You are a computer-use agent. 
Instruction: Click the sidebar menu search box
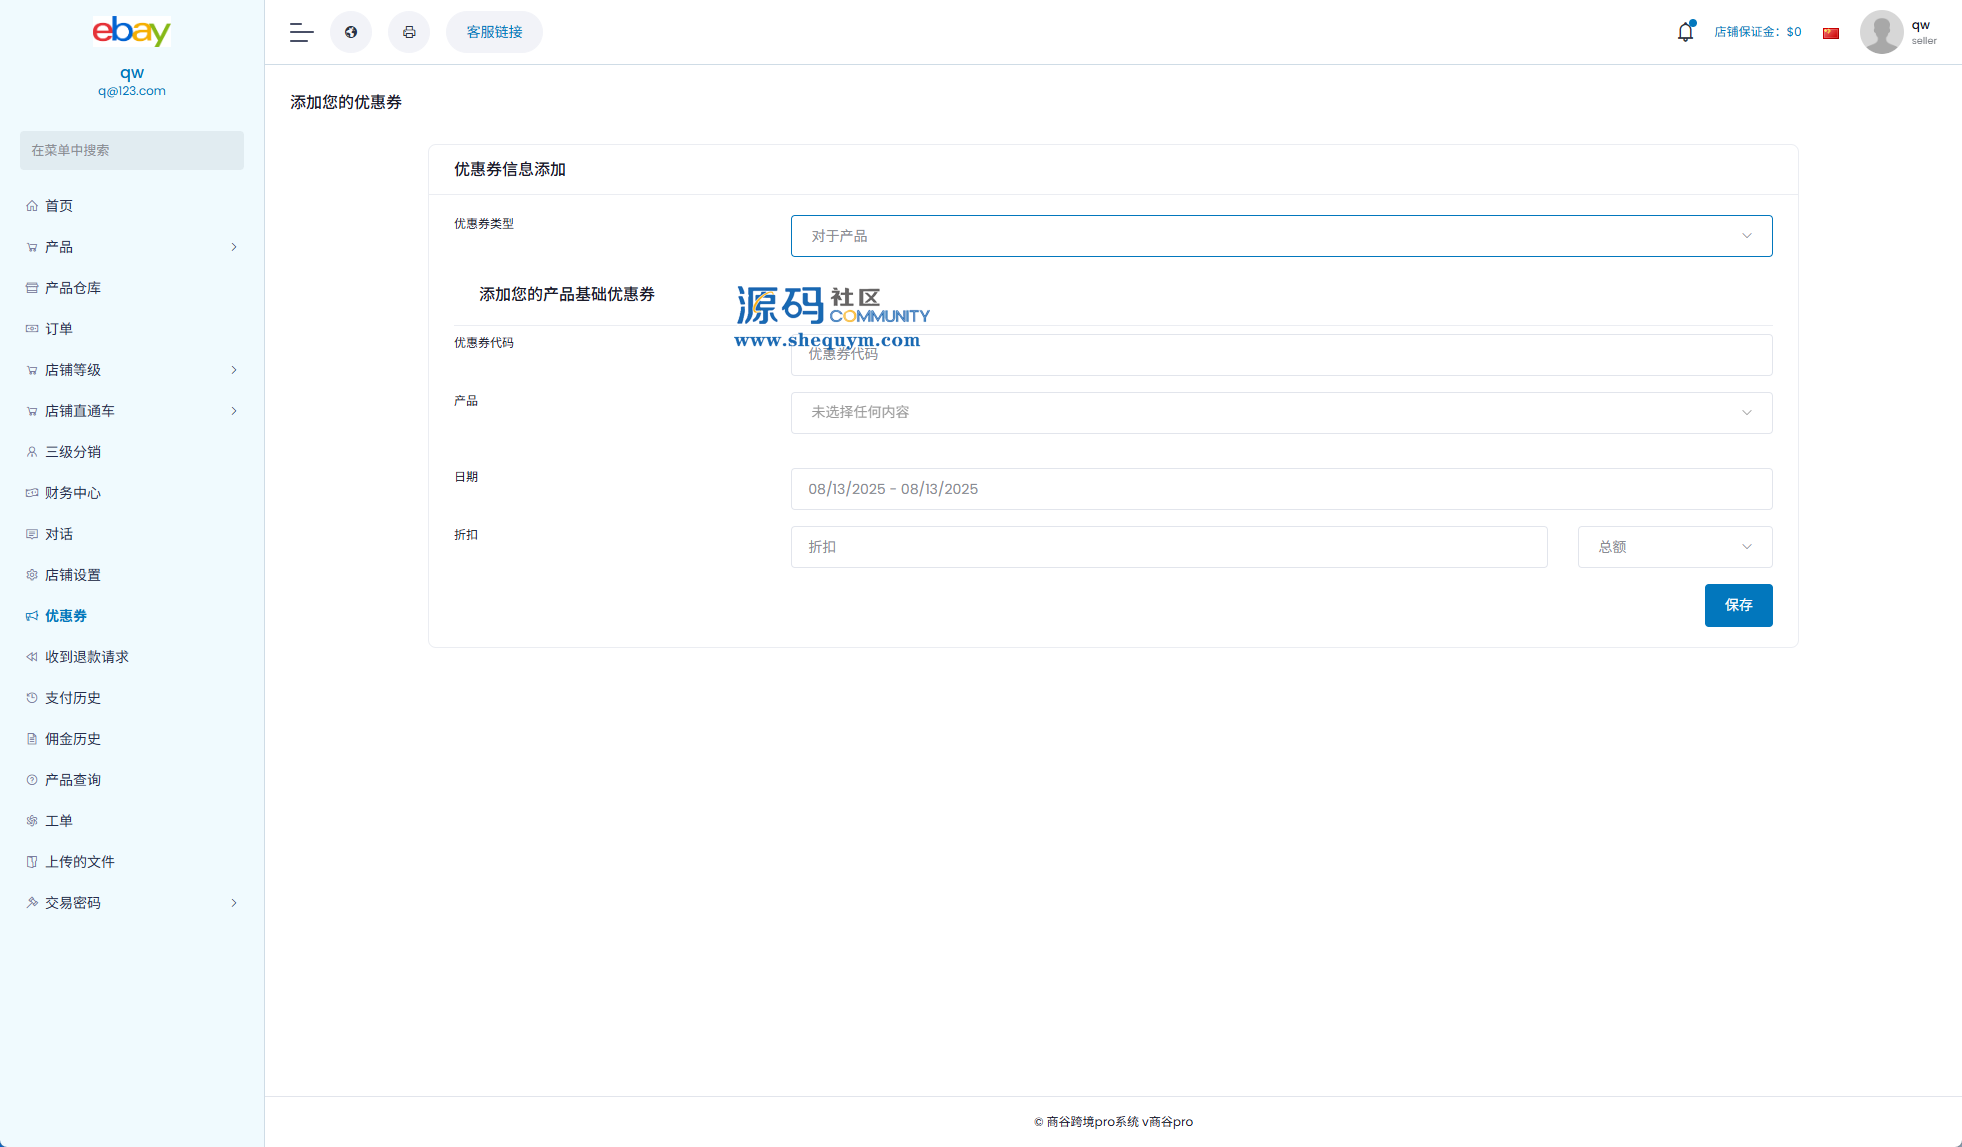point(132,150)
